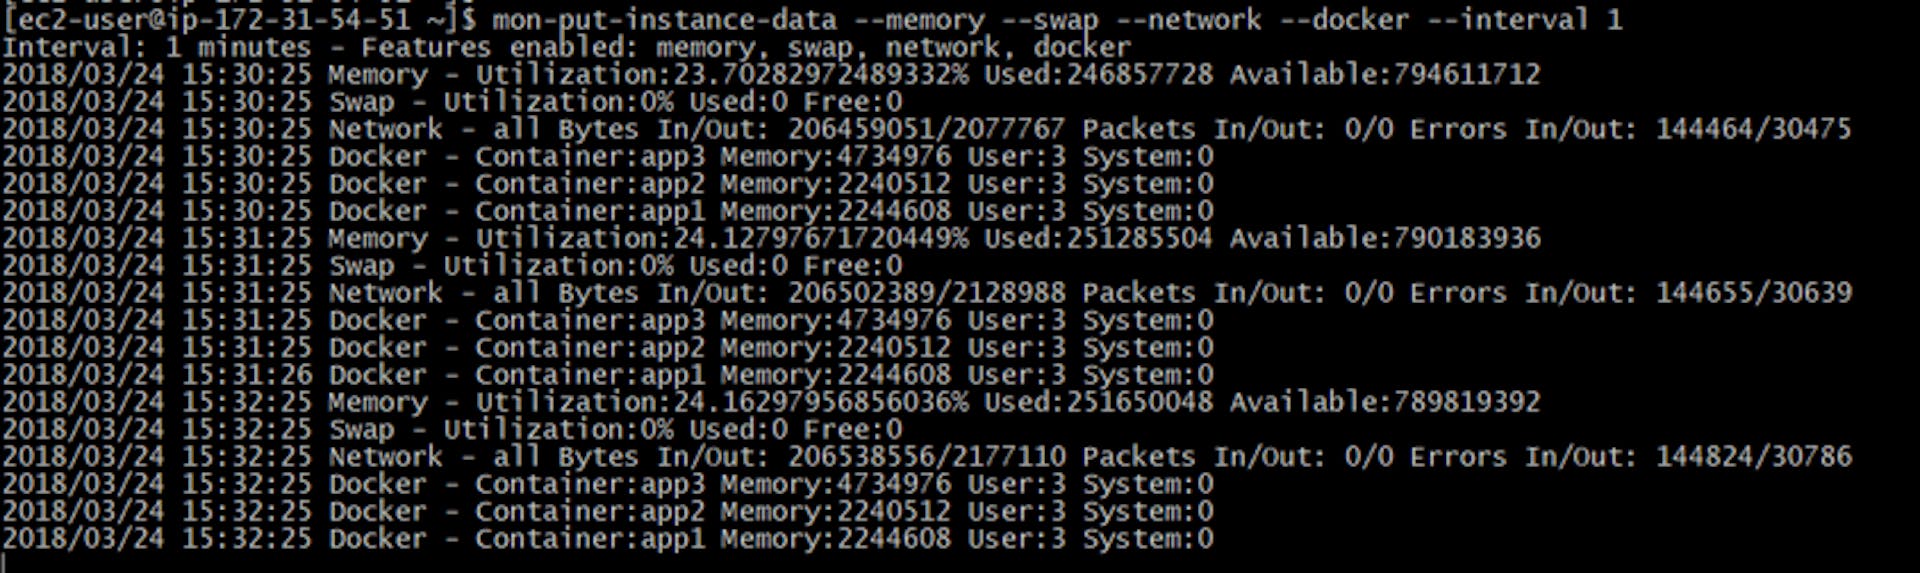
Task: Click the --docker flag in command
Action: [1345, 20]
